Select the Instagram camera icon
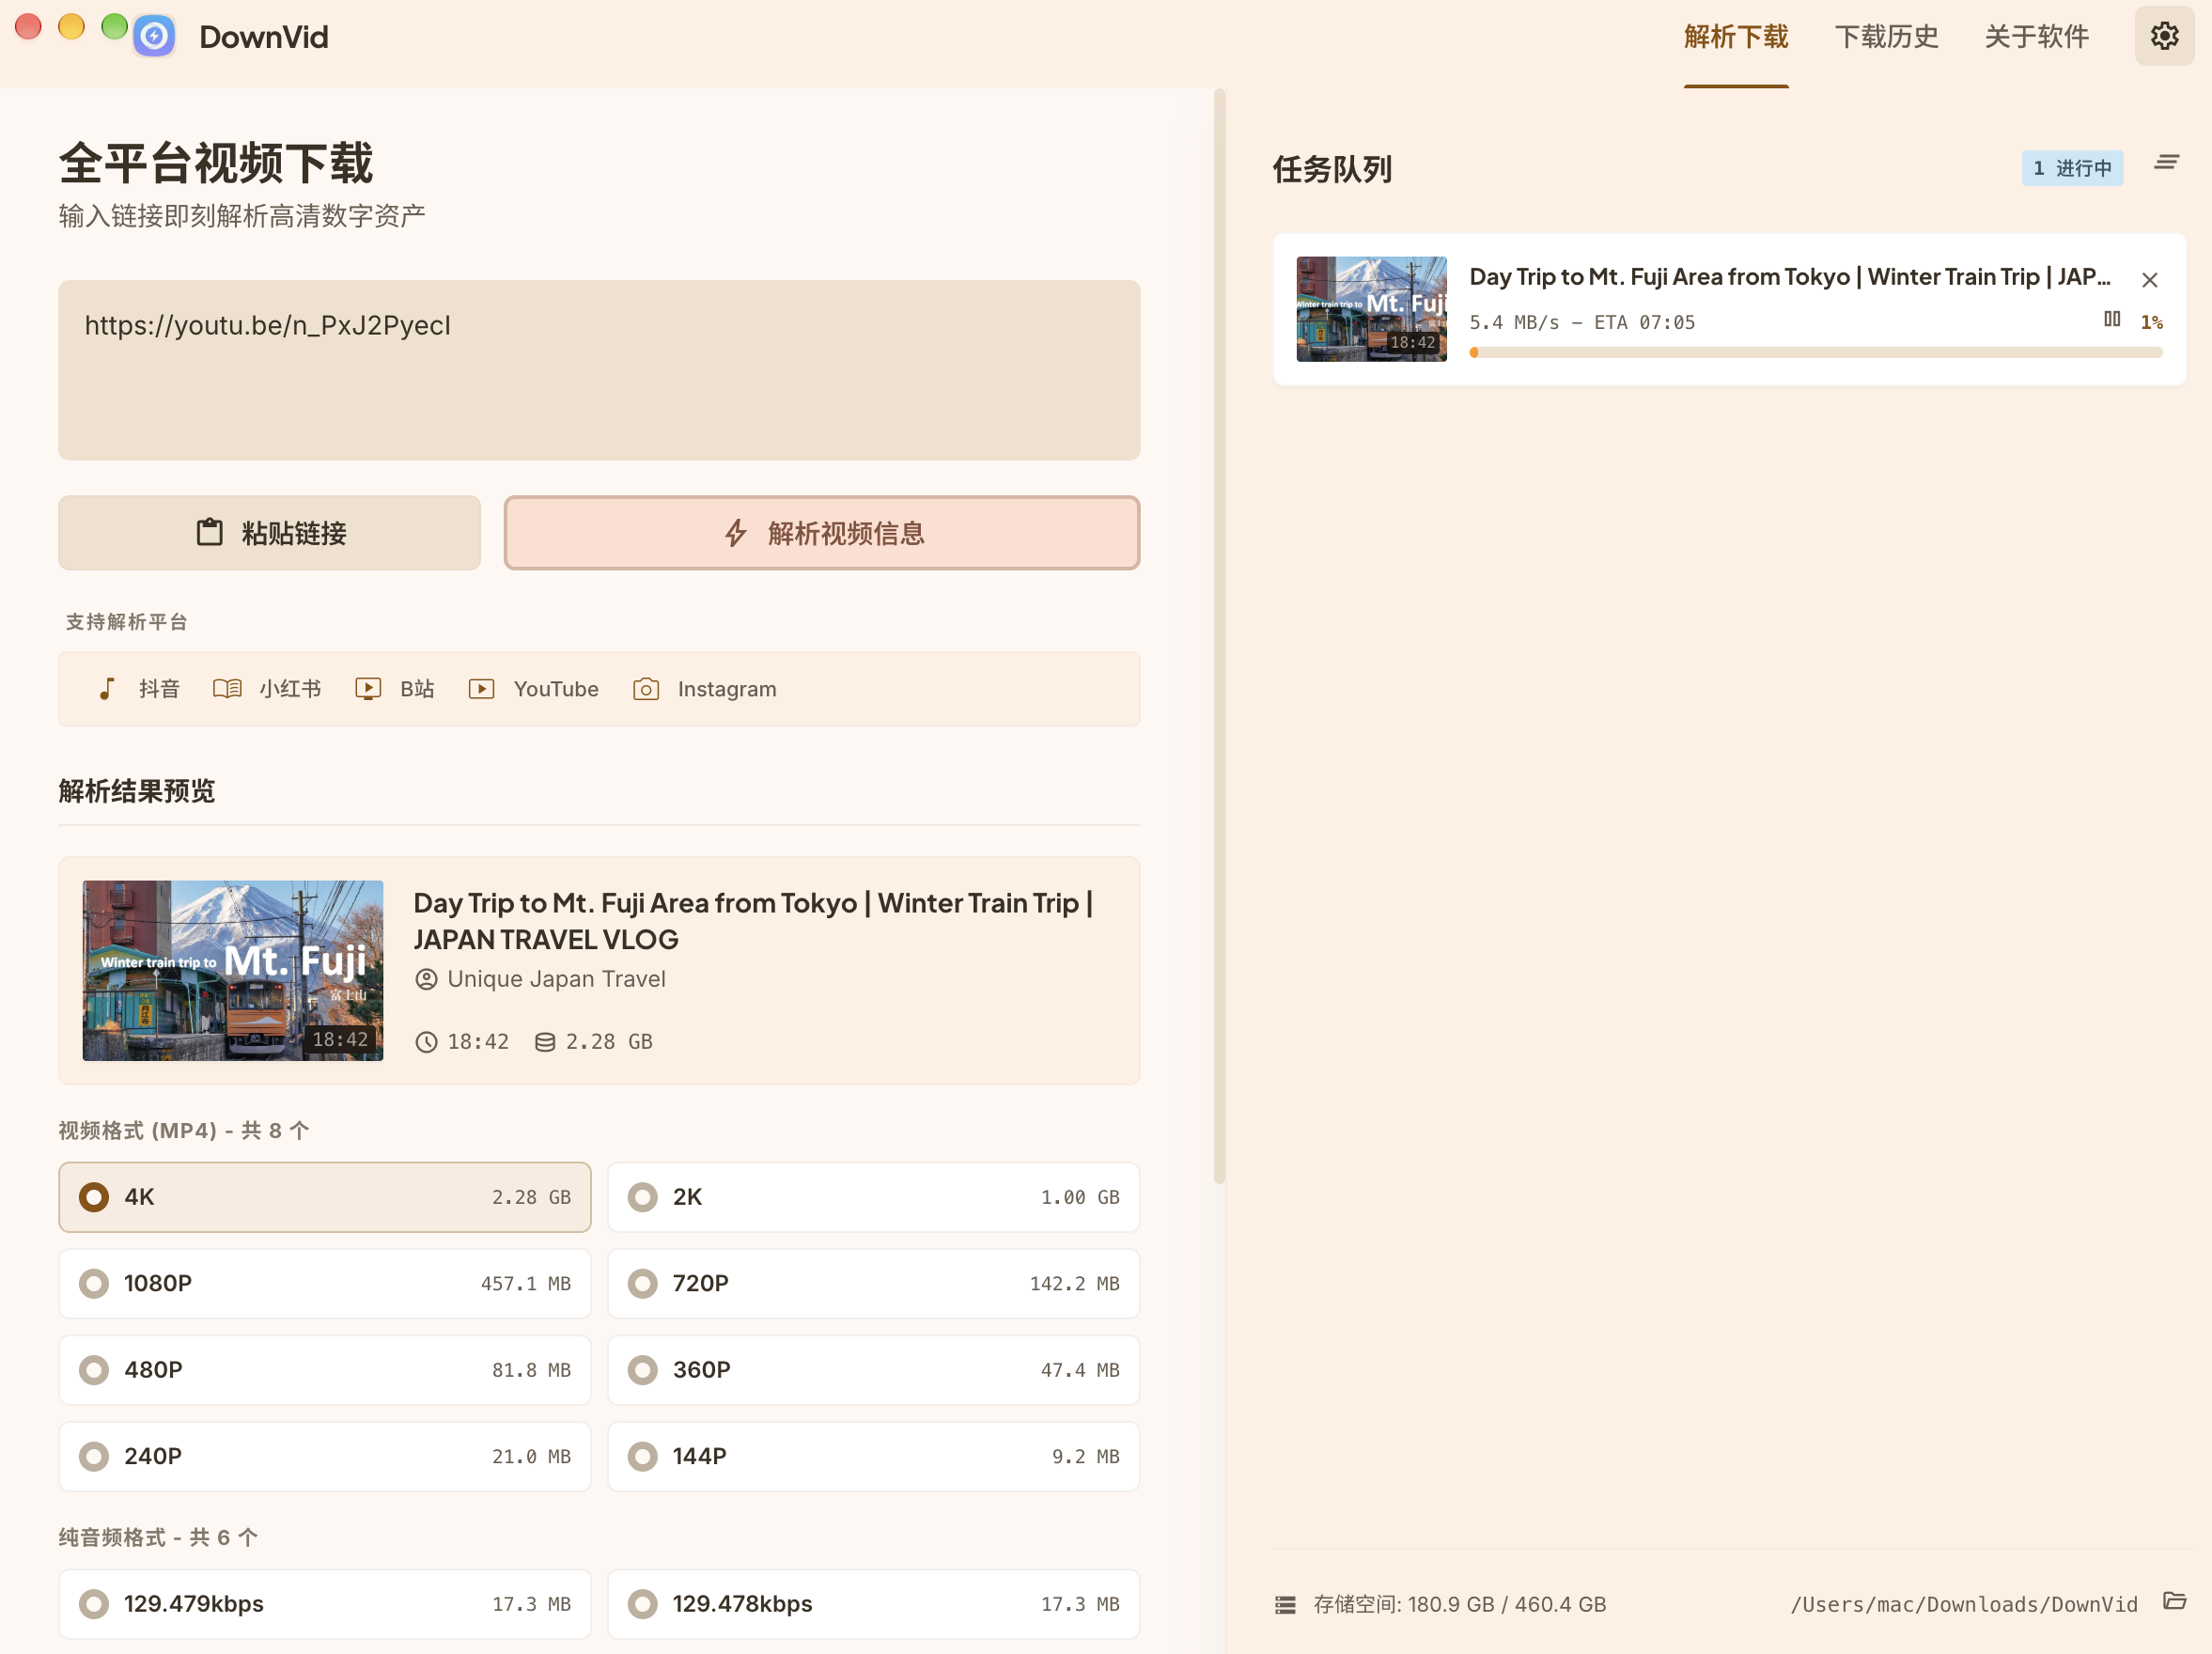 pyautogui.click(x=646, y=689)
